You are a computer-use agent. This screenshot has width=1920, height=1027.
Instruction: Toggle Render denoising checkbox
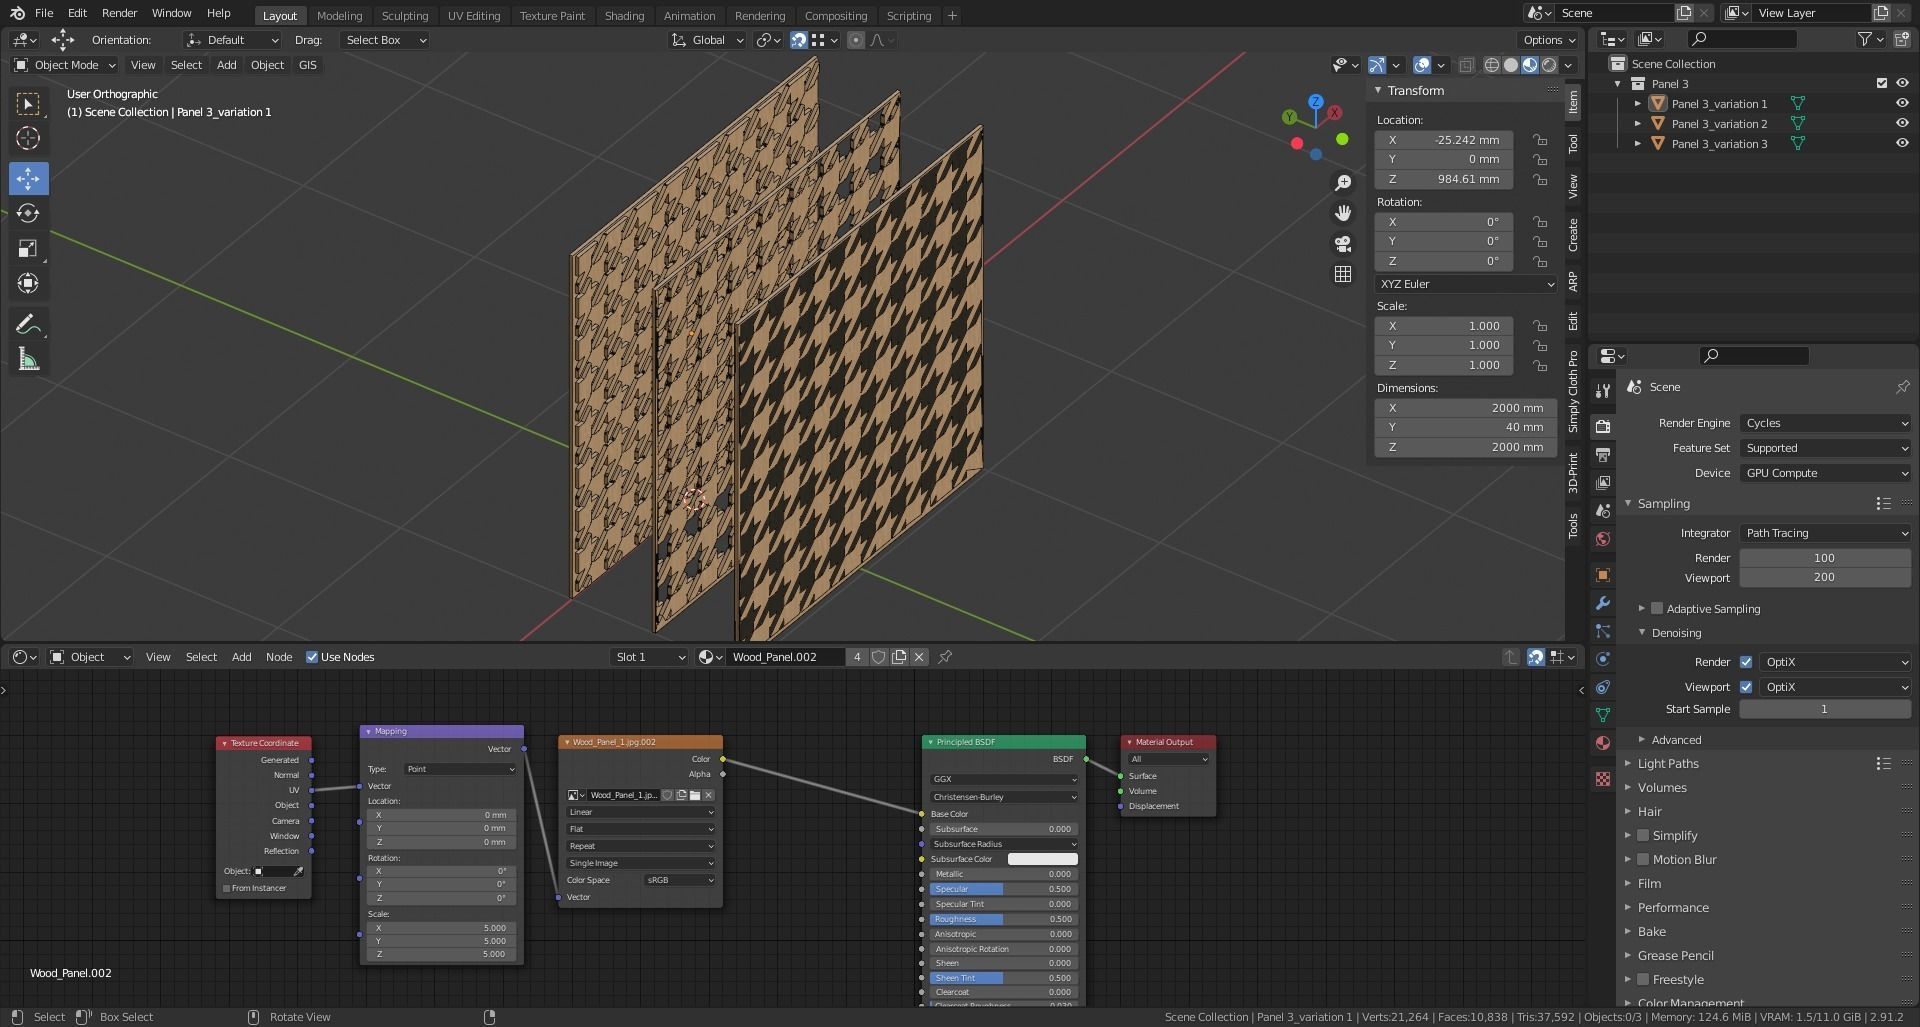point(1746,662)
